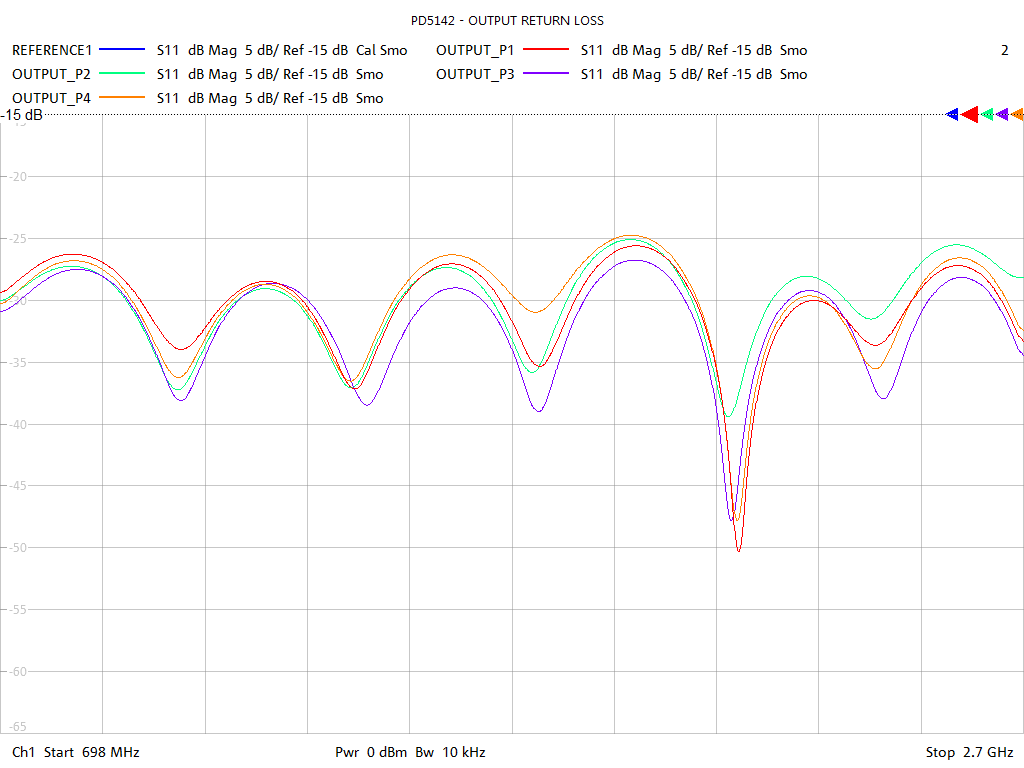The width and height of the screenshot is (1024, 768).
Task: Click the 'Start 698 MHz' frequency value
Action: [x=91, y=752]
